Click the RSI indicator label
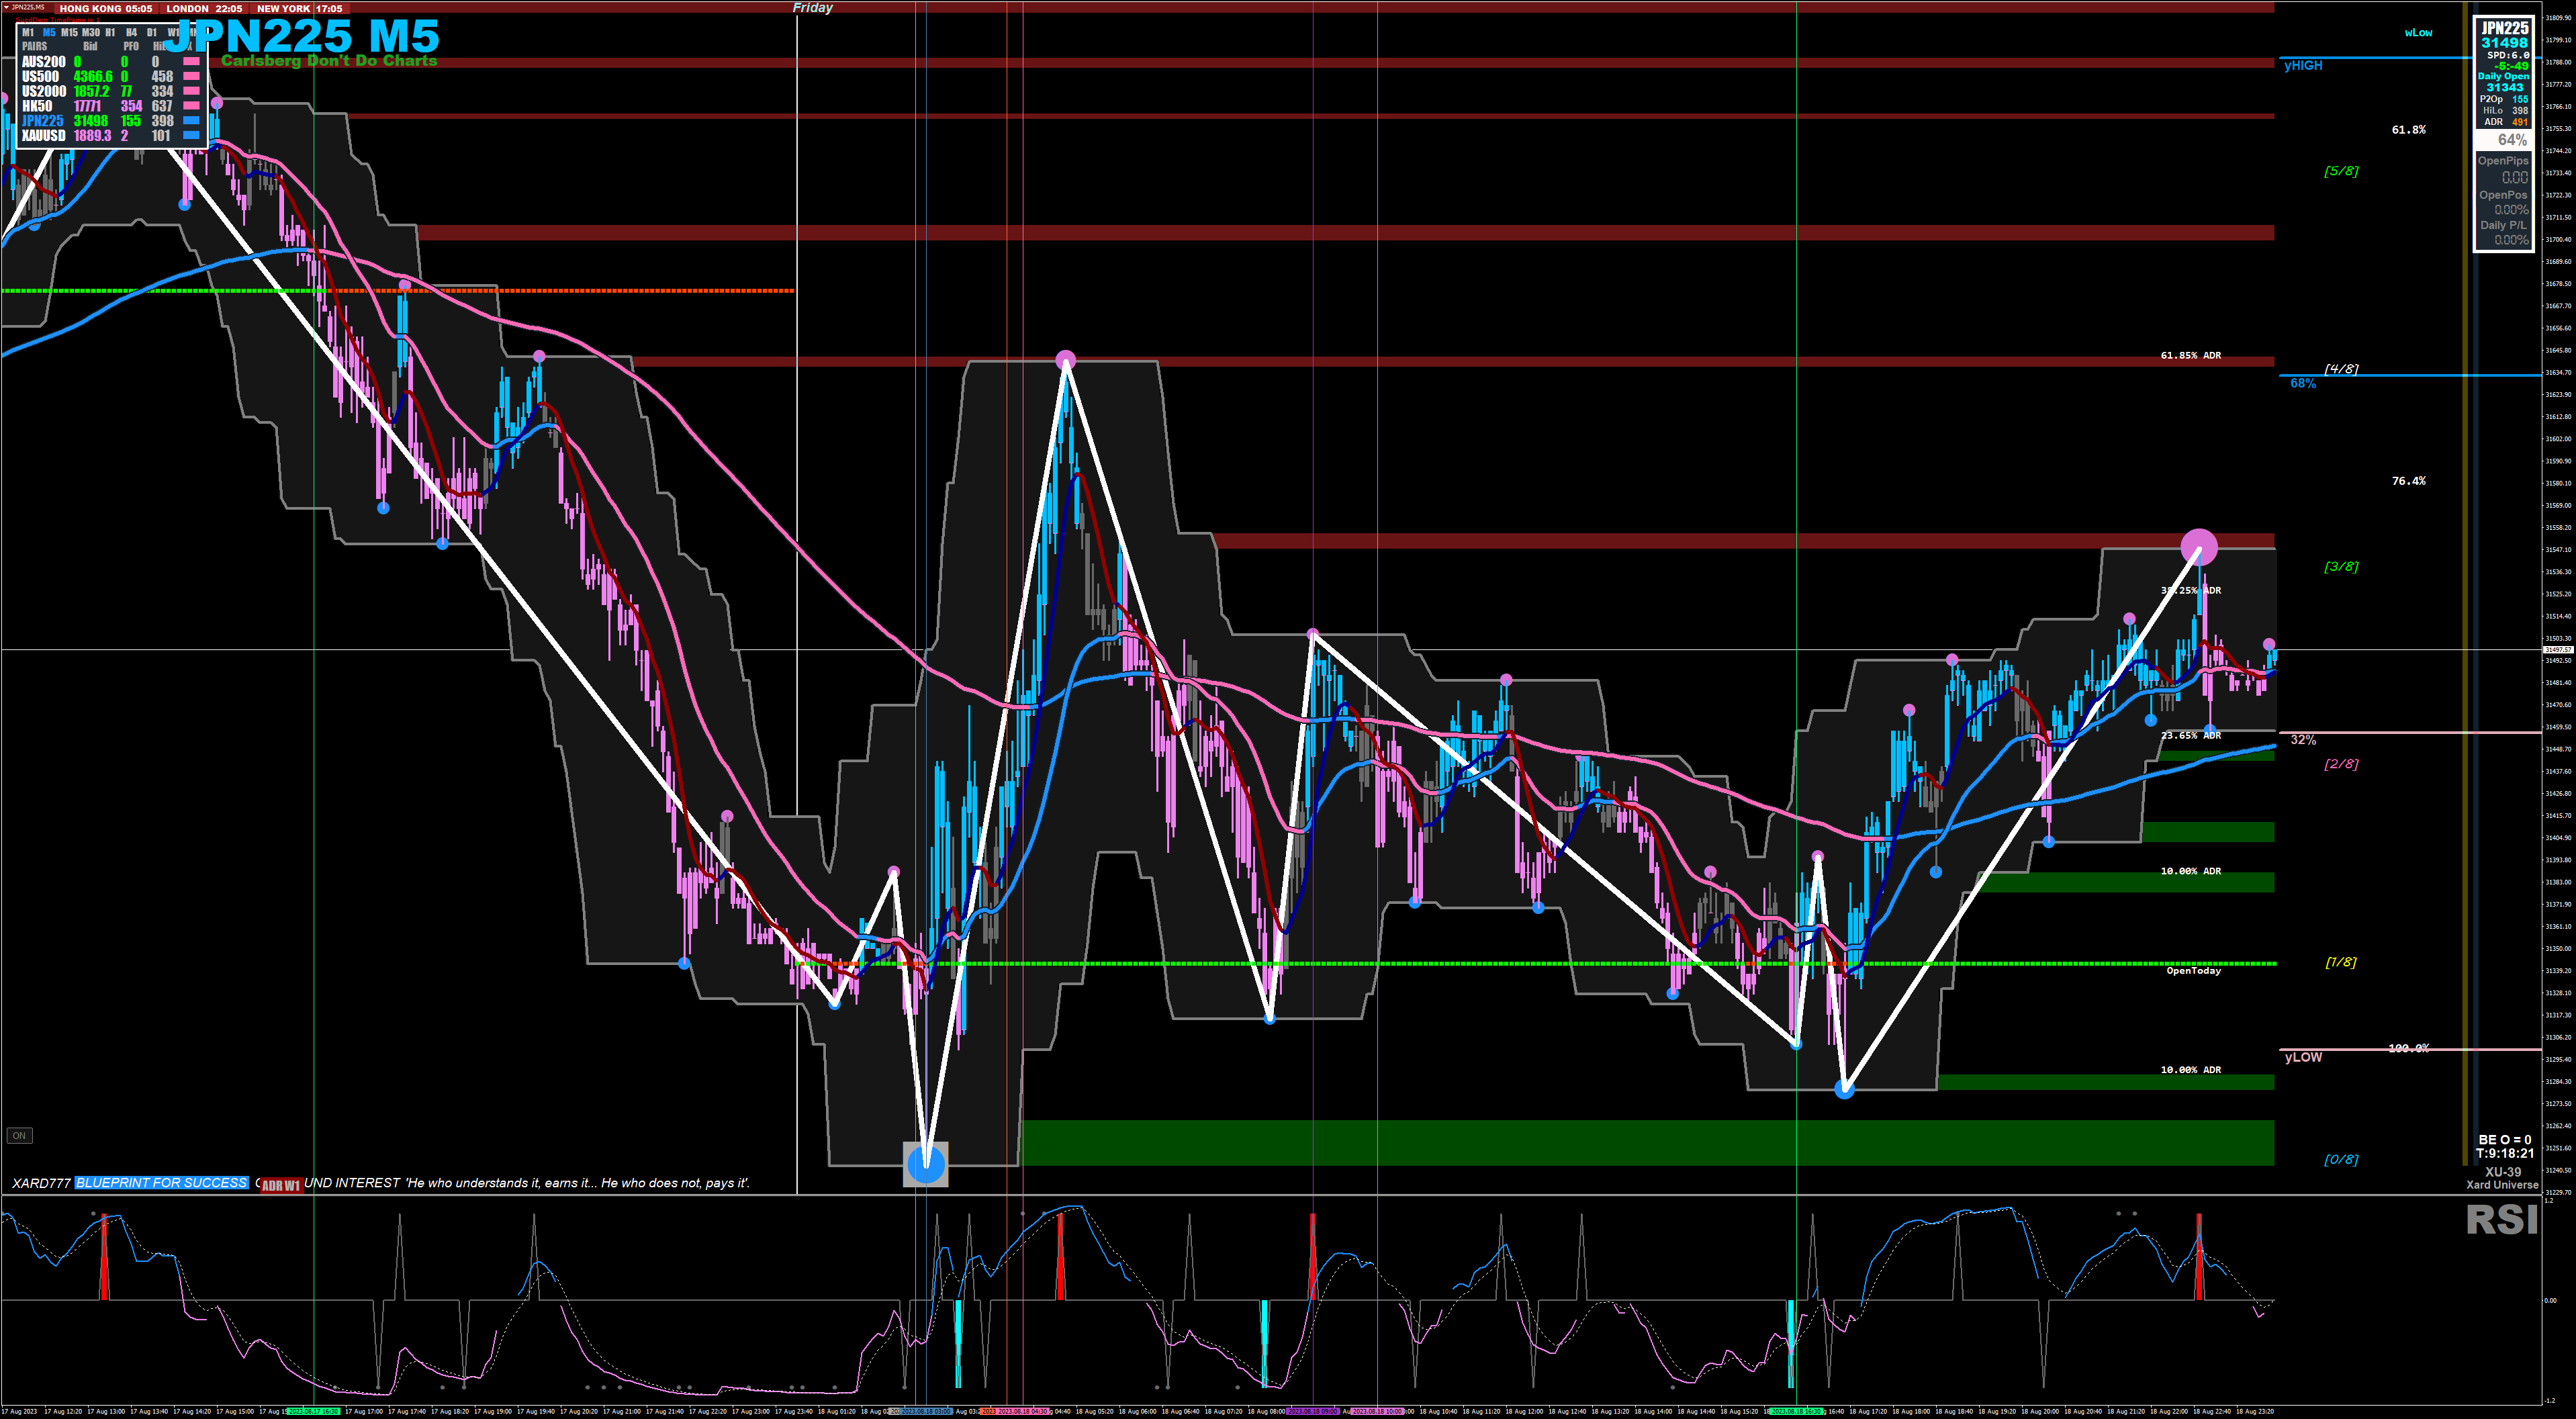Screen dimensions: 2576x1419 tap(2501, 1220)
